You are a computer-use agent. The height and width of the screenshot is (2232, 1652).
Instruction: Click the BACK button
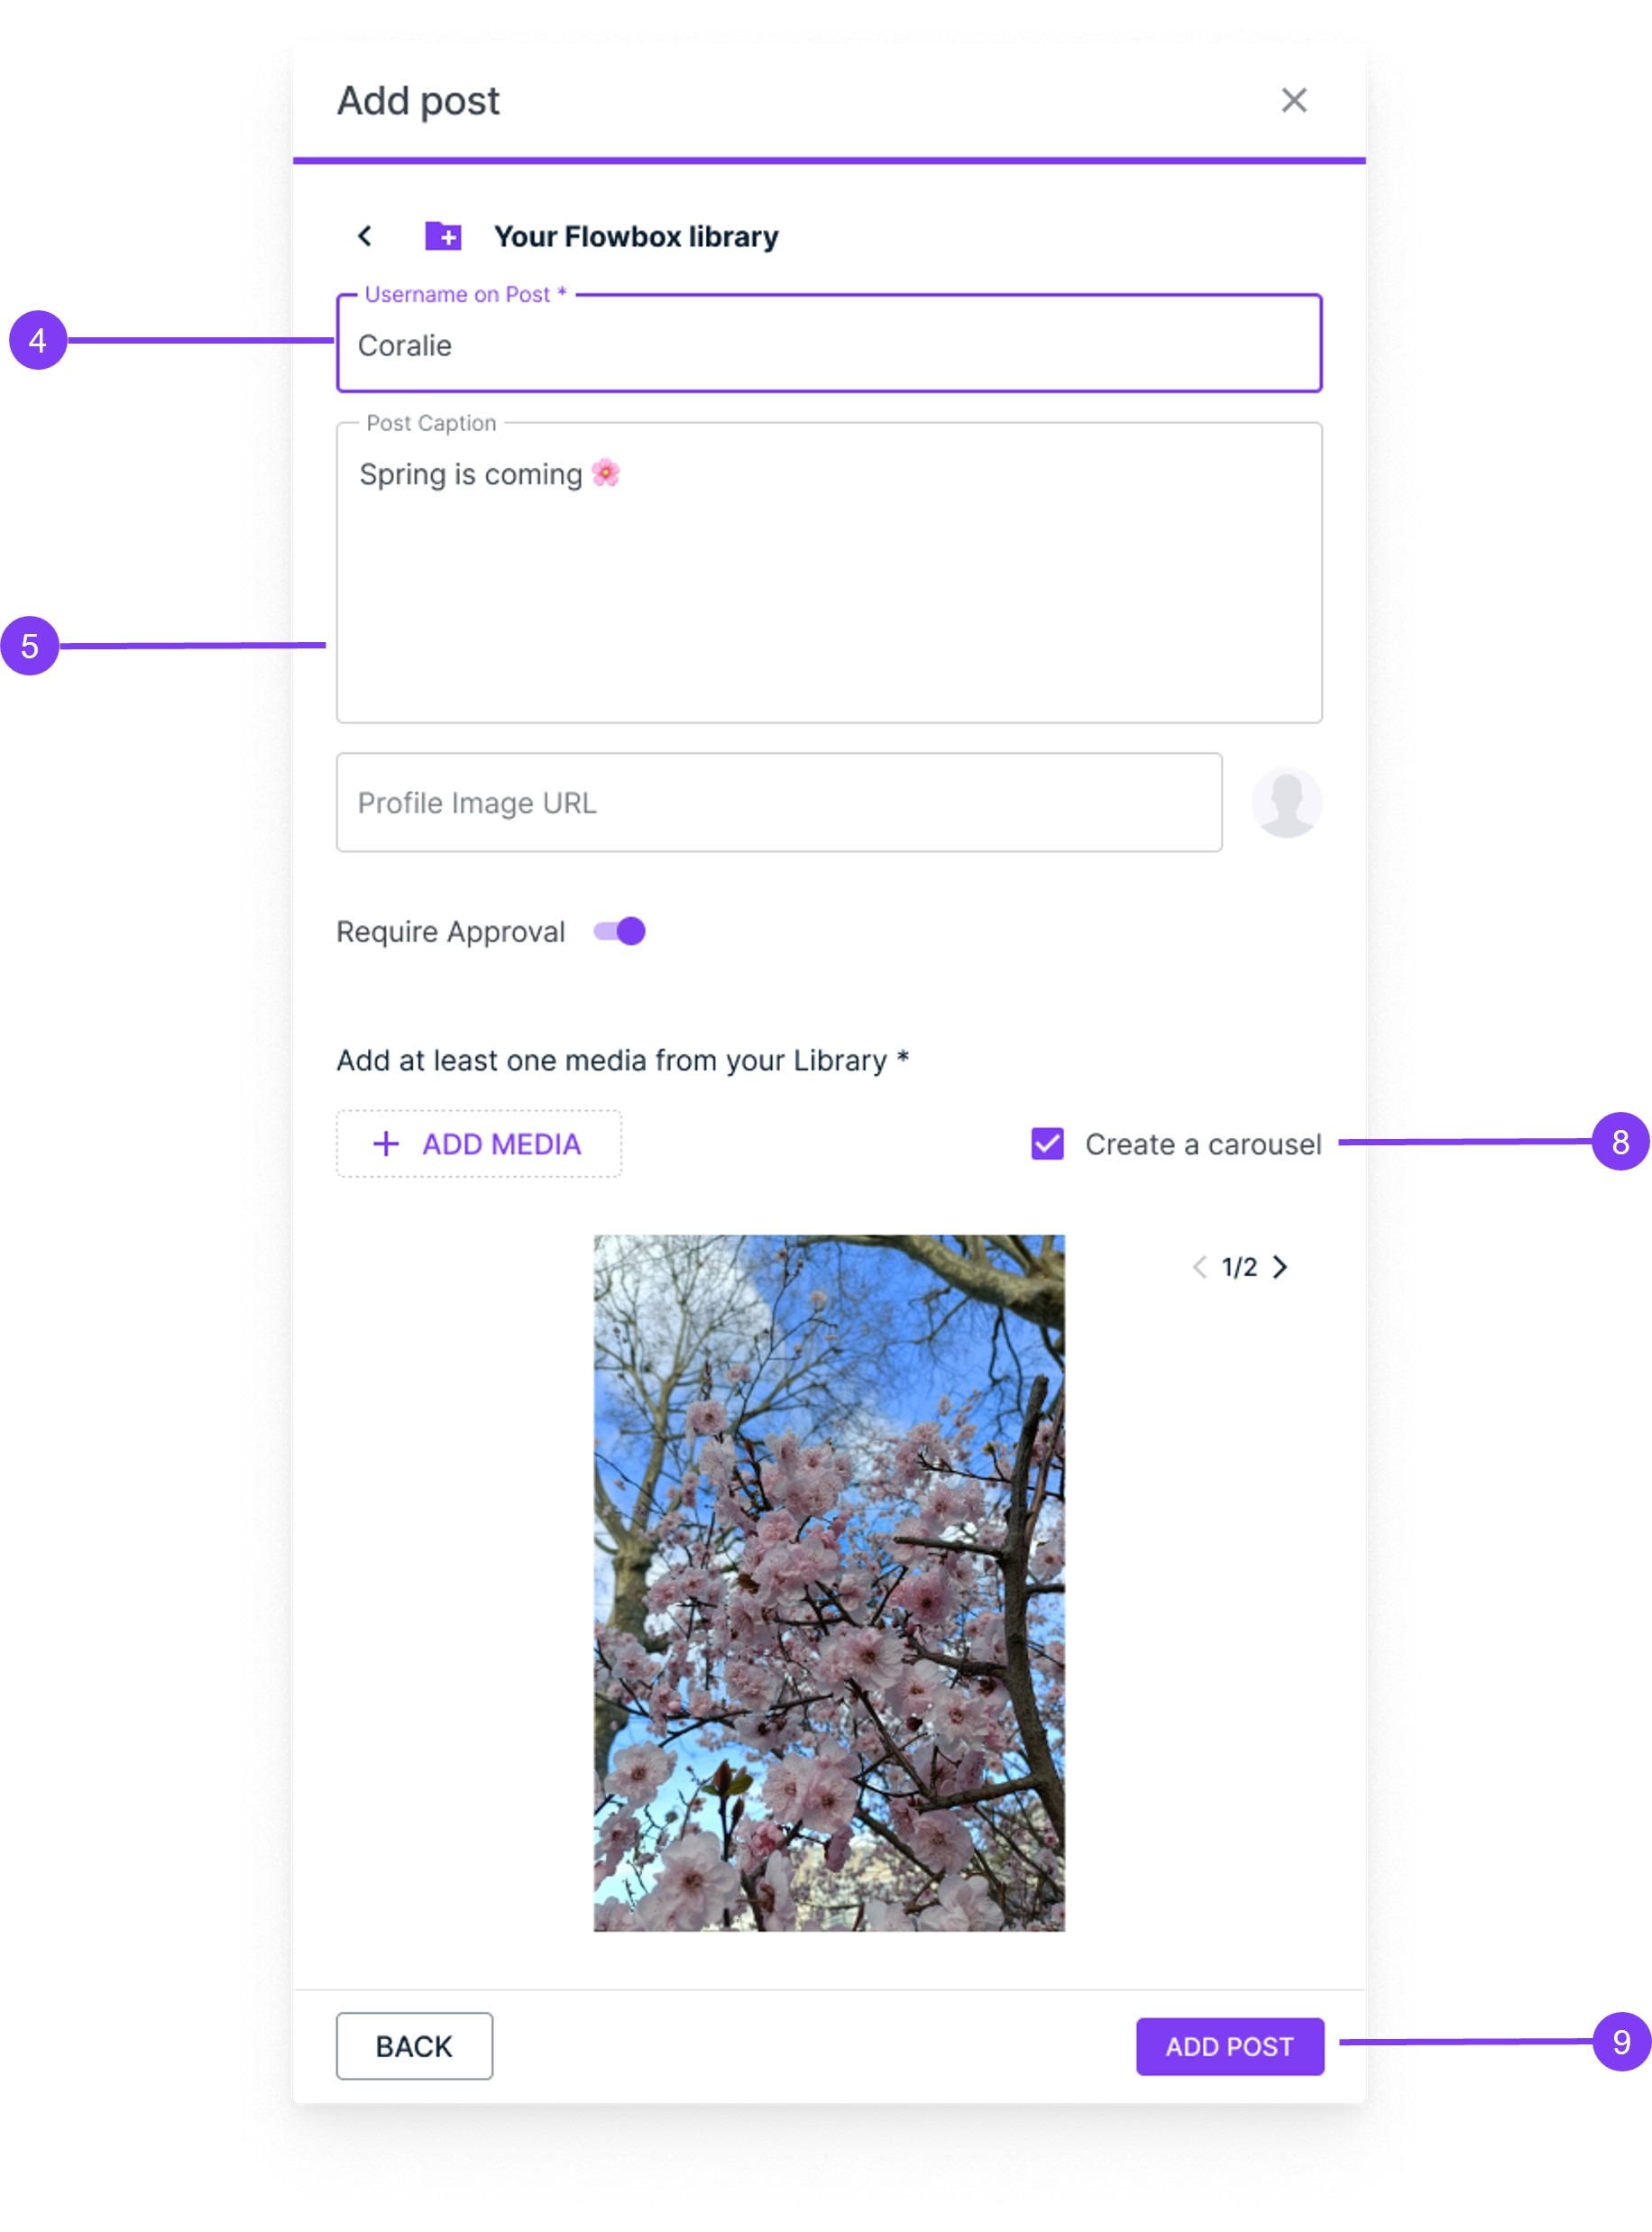(x=414, y=2046)
